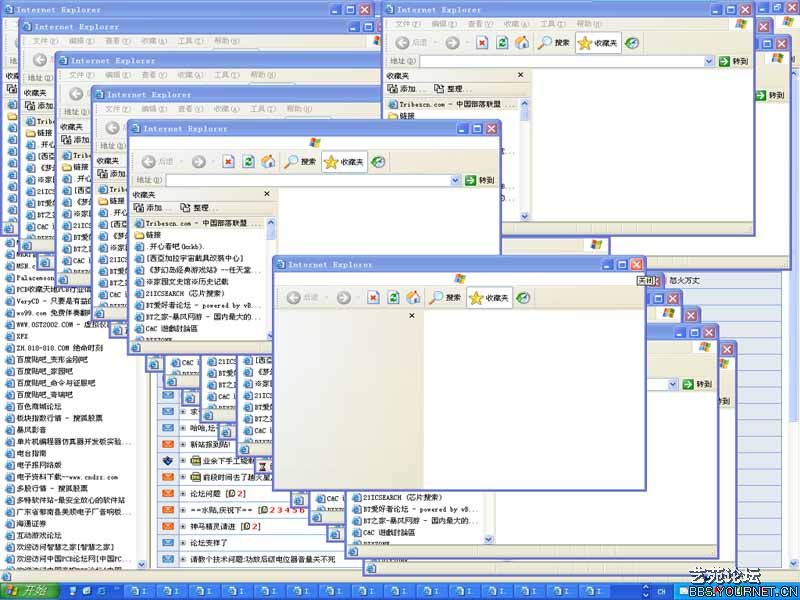
Task: Click down arrow of top-right window's favorites scrollbar
Action: click(x=524, y=216)
